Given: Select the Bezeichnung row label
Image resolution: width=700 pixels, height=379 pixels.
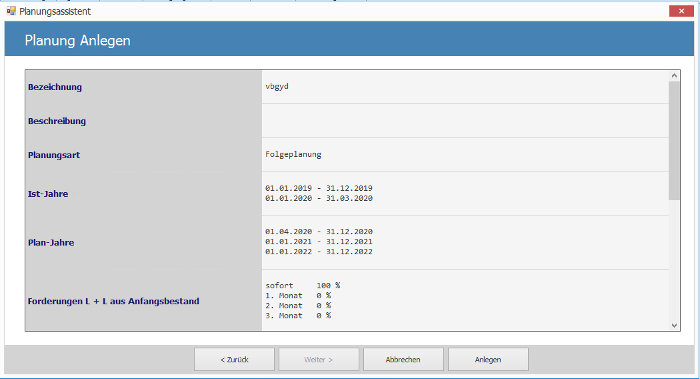Looking at the screenshot, I should 55,87.
